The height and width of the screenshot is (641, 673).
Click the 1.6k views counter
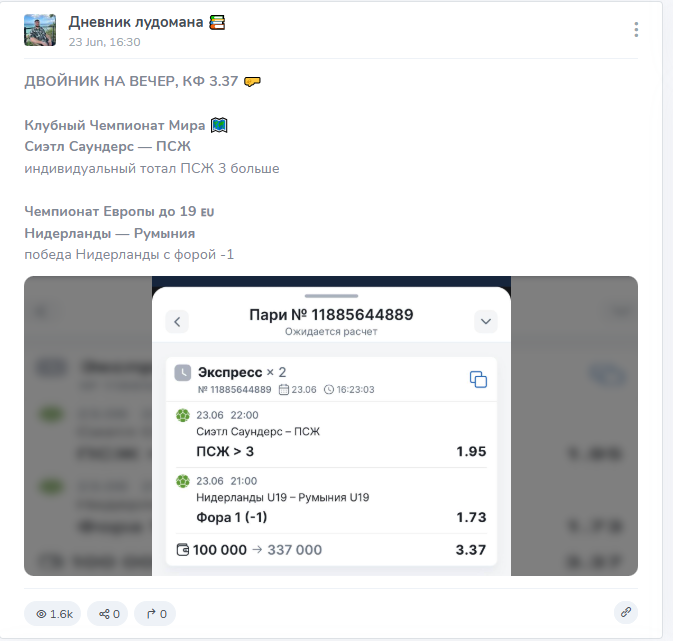(55, 614)
